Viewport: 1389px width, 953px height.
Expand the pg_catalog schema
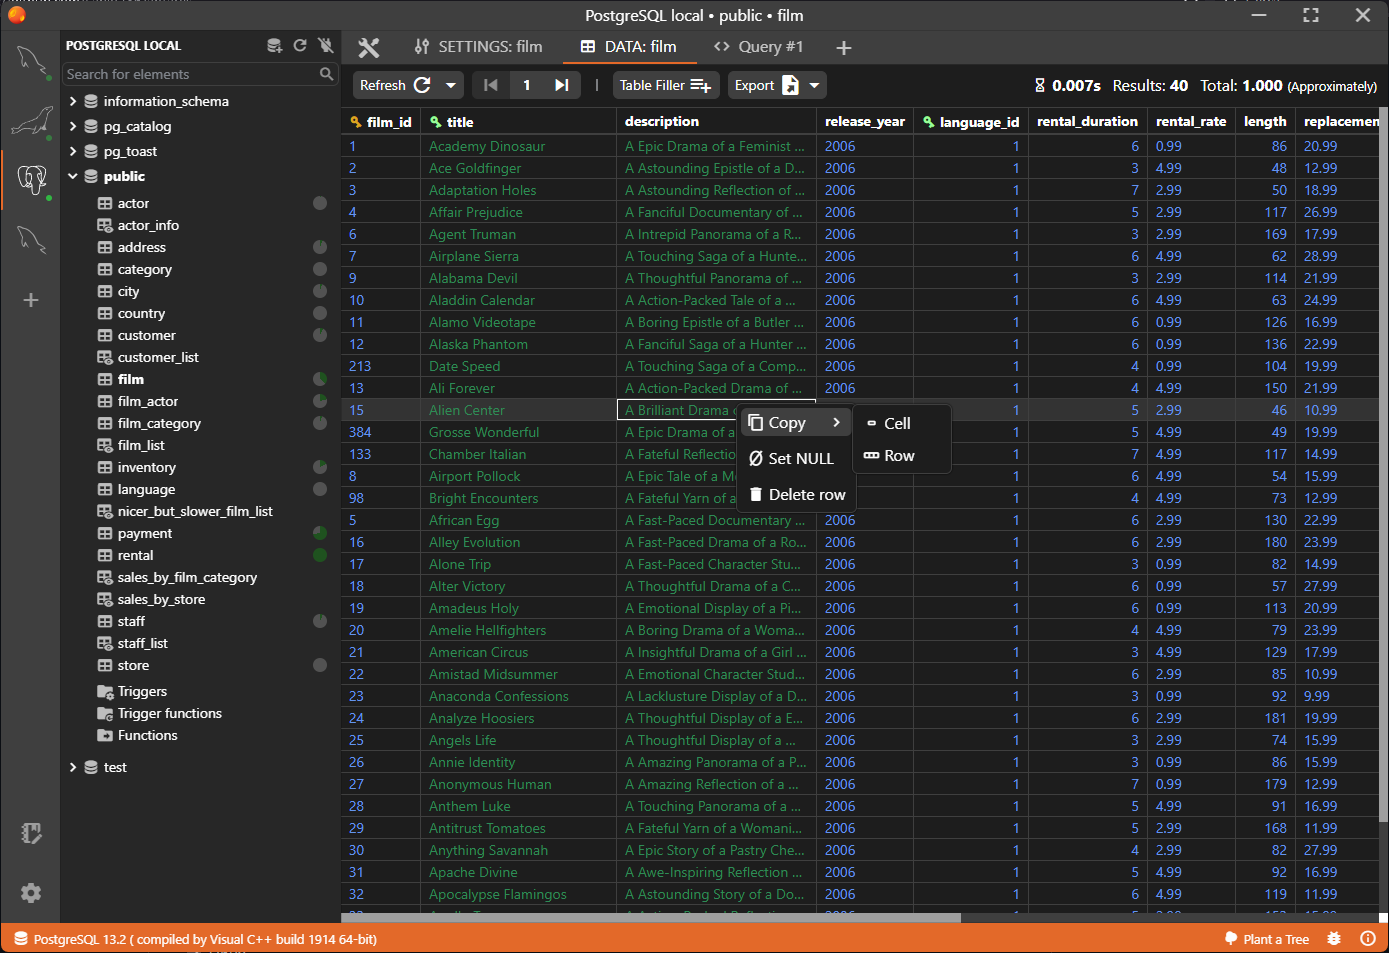pos(73,126)
